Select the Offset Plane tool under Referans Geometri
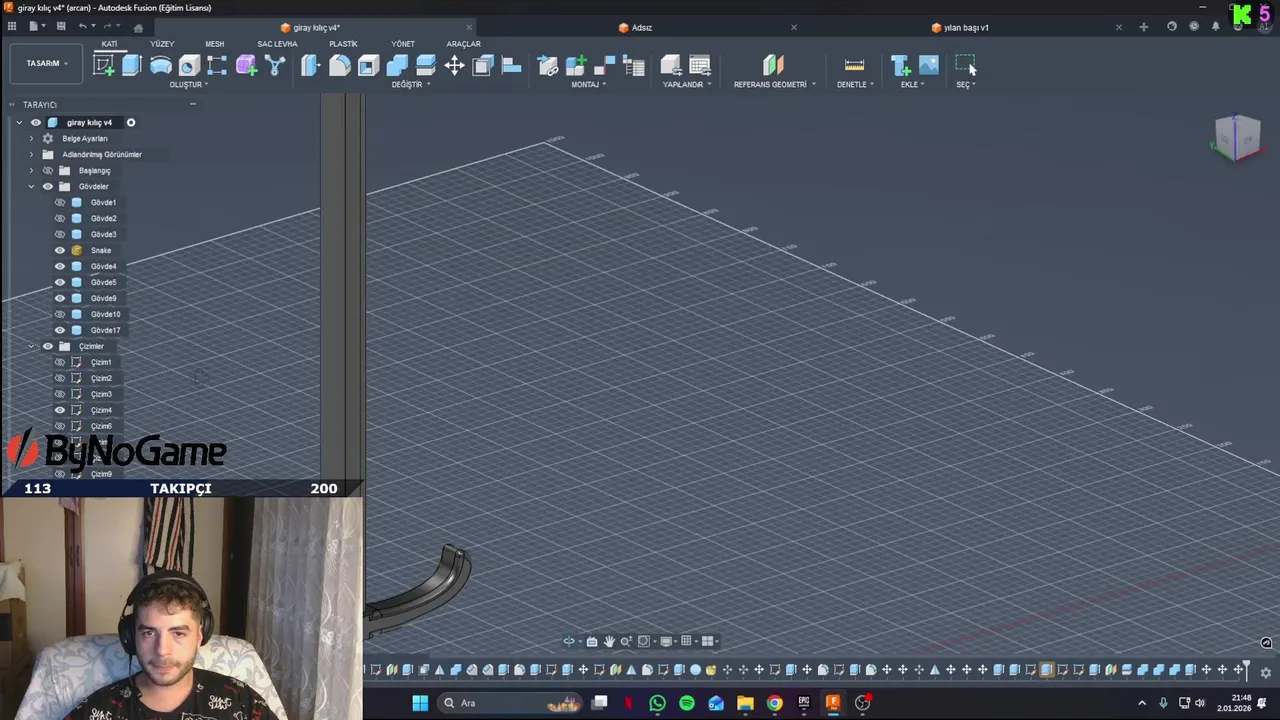Viewport: 1280px width, 720px height. (x=773, y=66)
